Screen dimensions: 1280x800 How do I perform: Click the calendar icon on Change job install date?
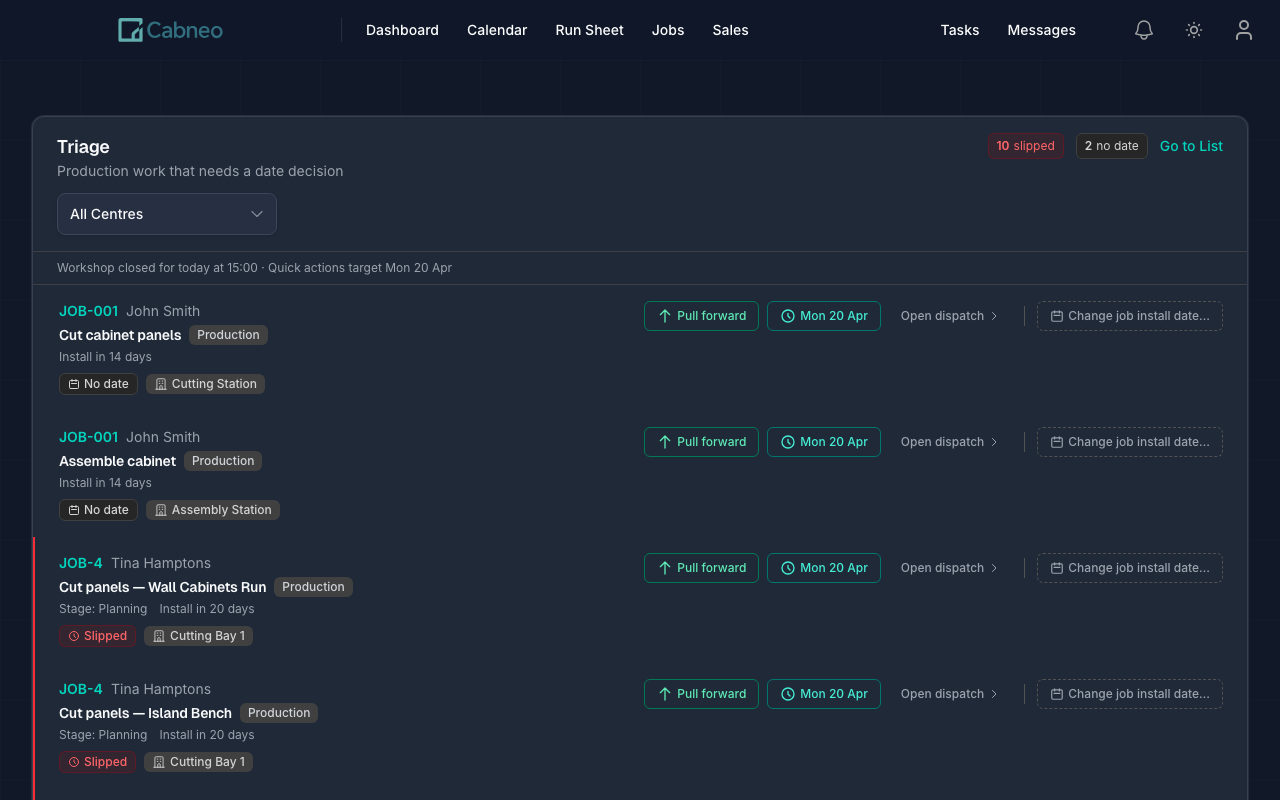1056,315
